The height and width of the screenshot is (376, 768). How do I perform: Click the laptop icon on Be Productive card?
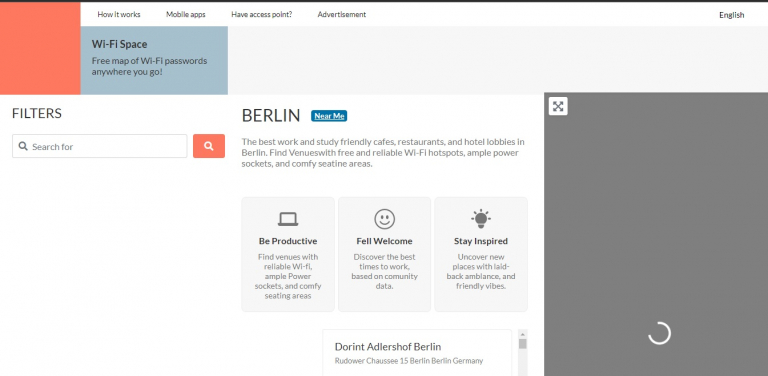pos(288,219)
